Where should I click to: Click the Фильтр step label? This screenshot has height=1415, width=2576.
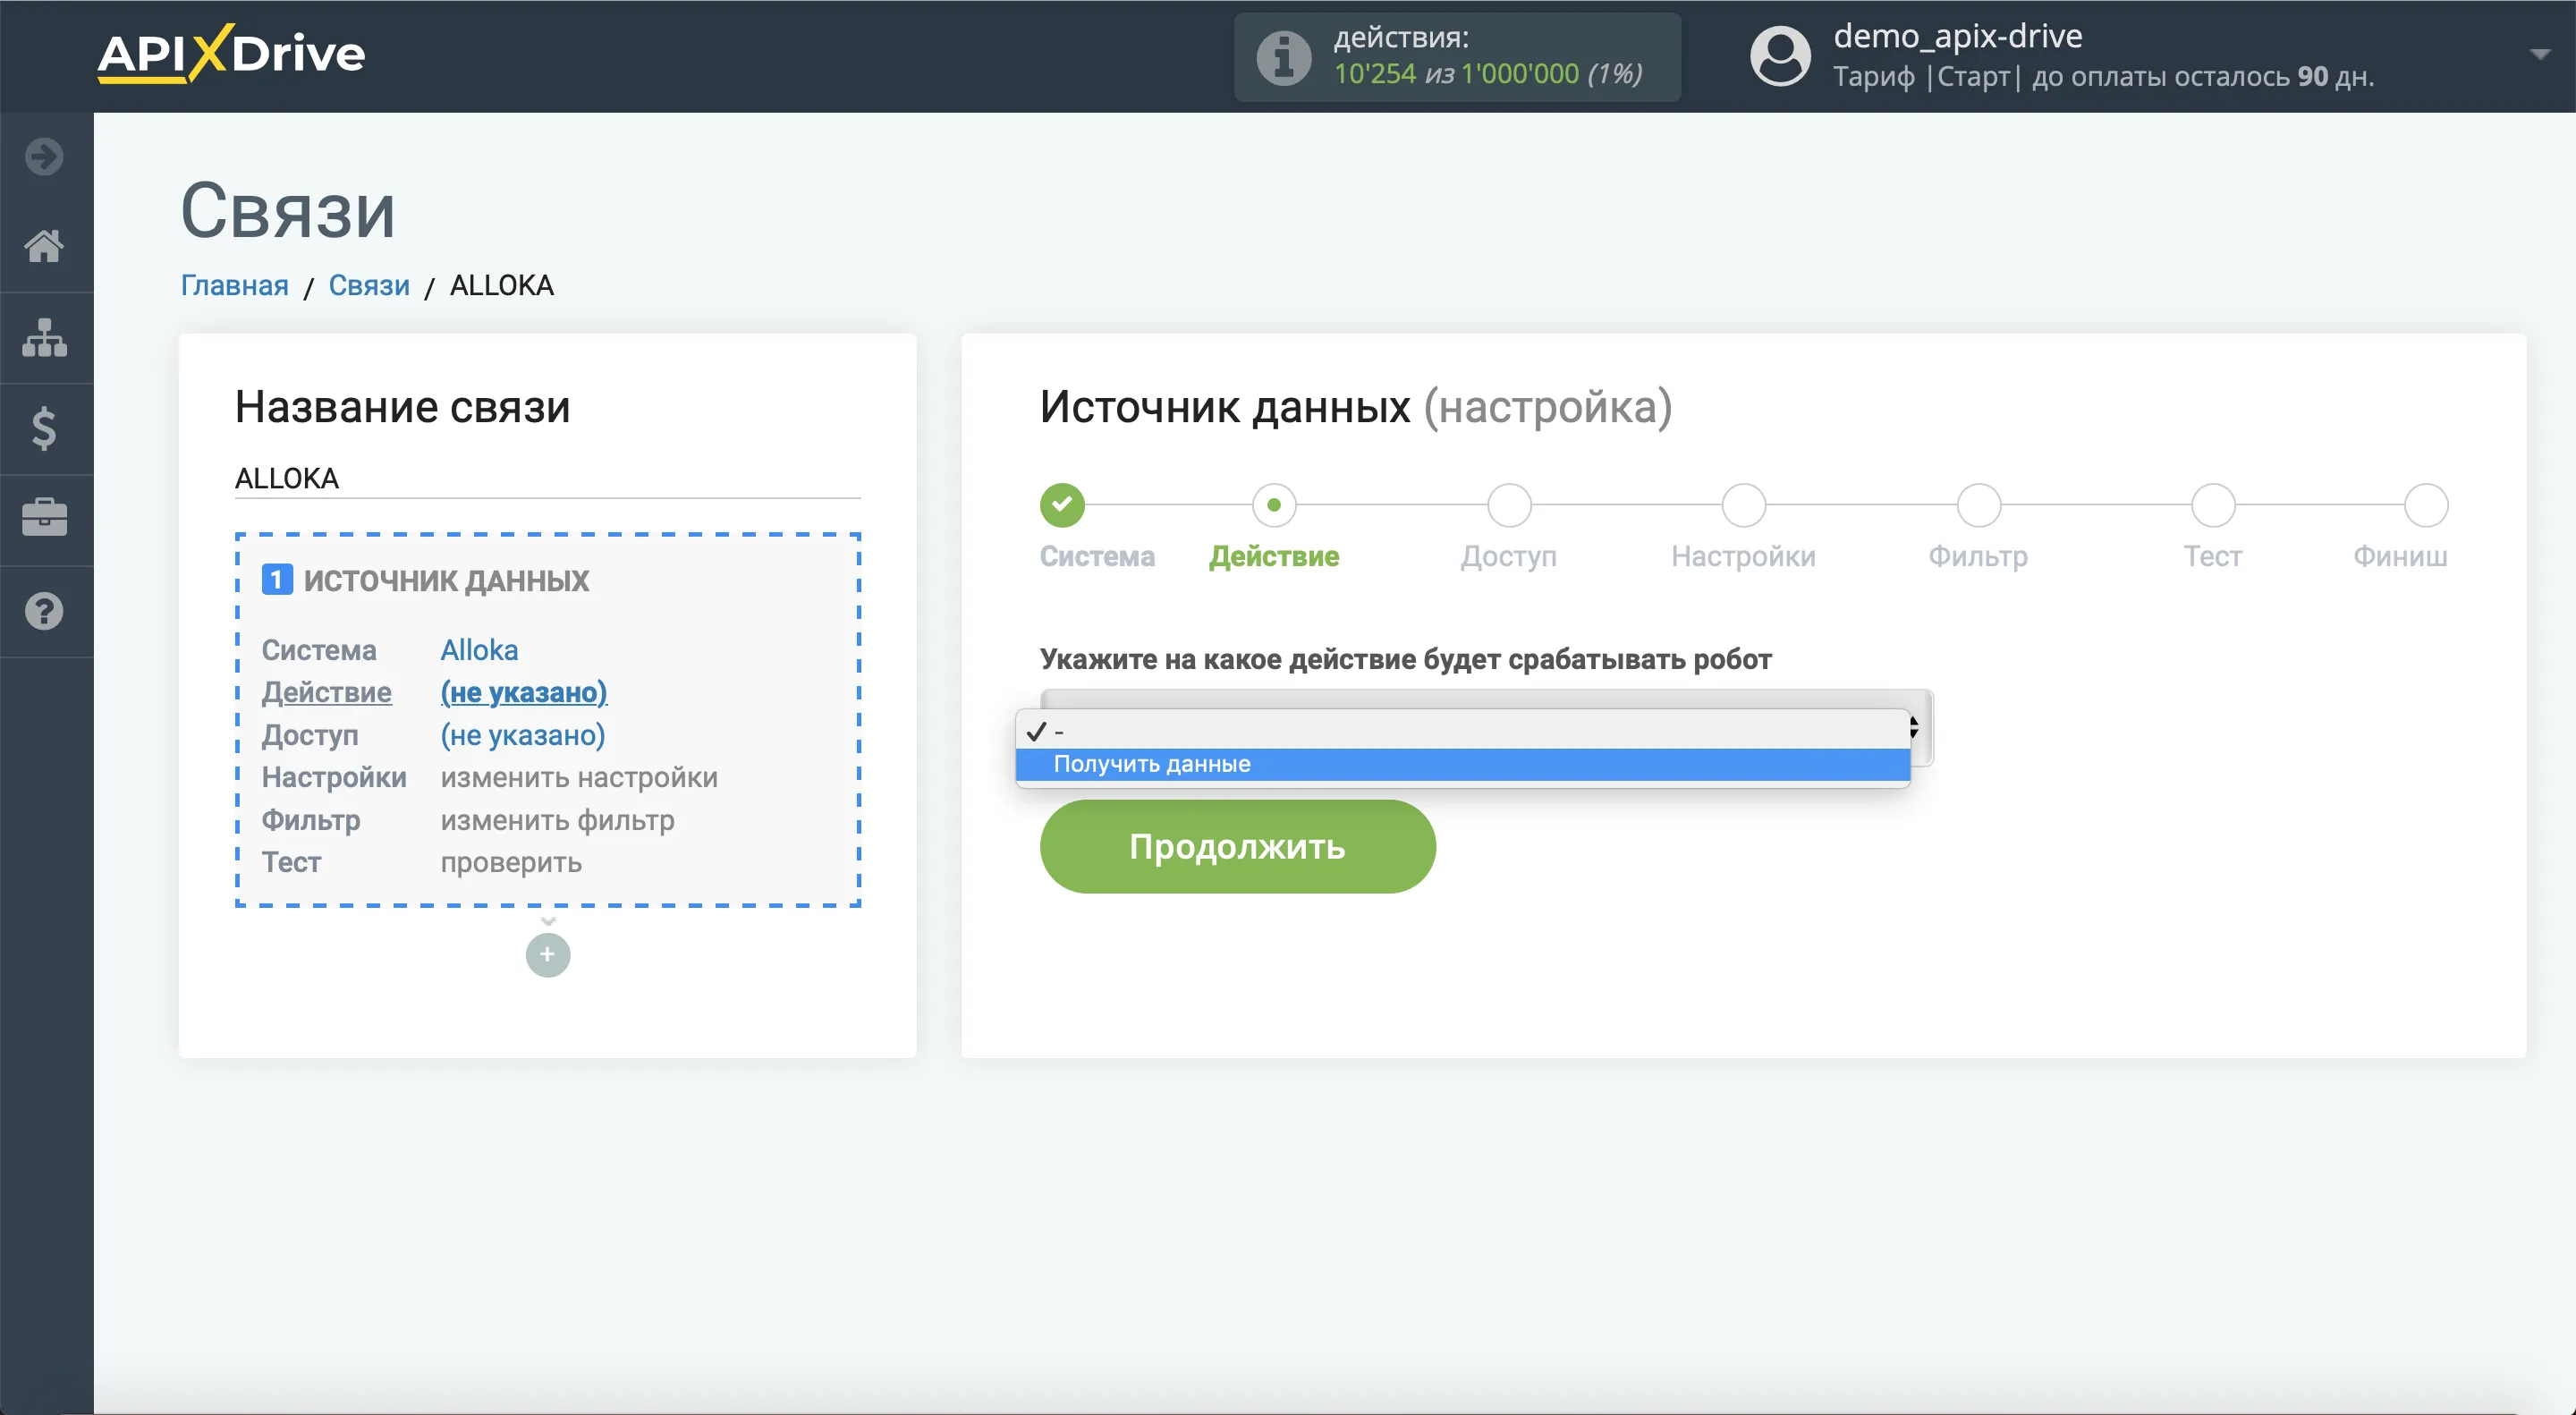point(1978,556)
